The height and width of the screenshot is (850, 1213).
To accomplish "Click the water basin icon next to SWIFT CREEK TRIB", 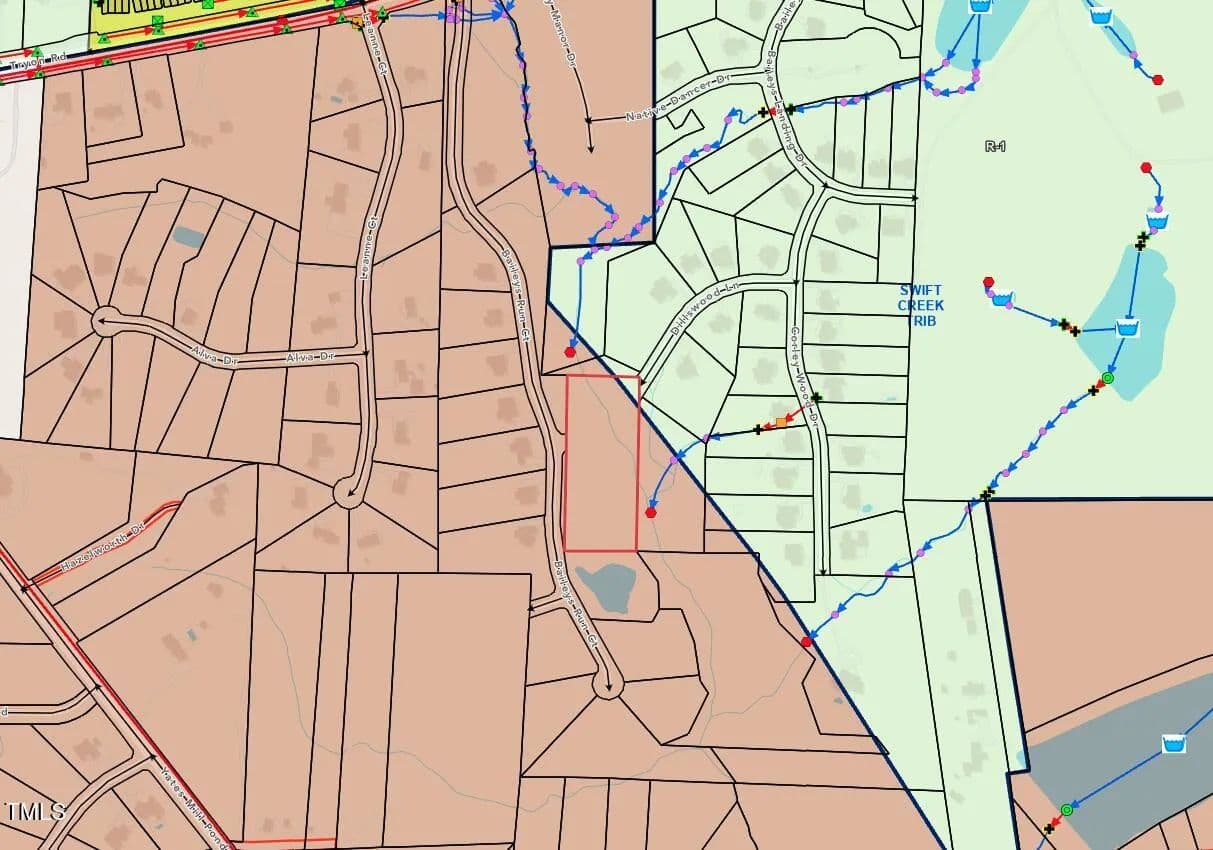I will [1002, 298].
